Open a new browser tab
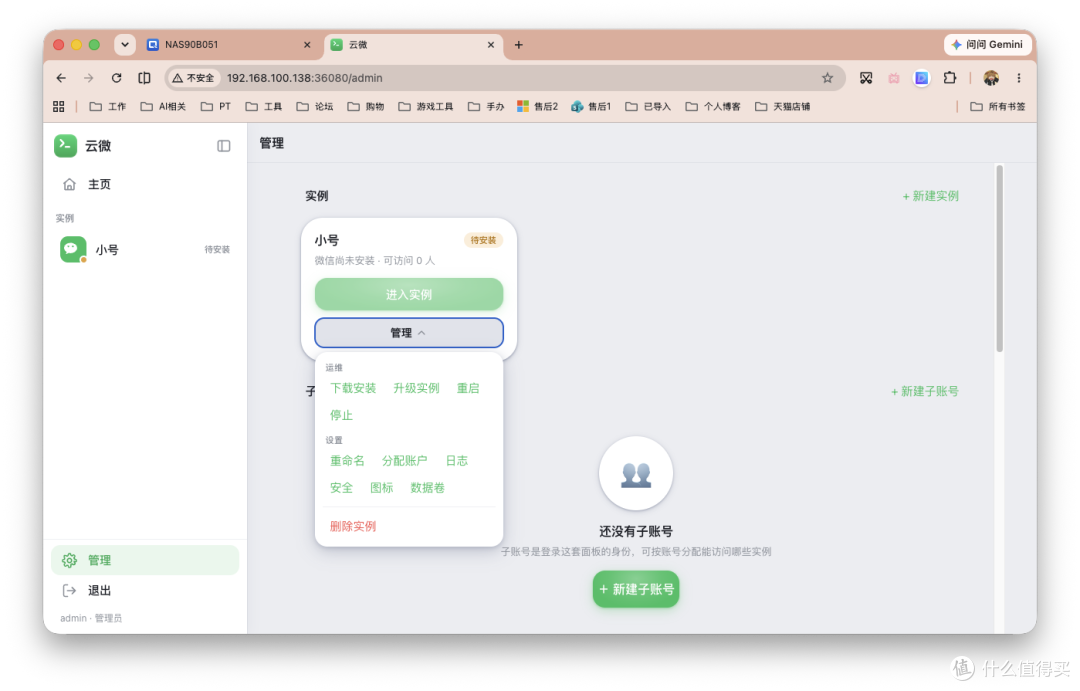The width and height of the screenshot is (1080, 691). (x=519, y=45)
